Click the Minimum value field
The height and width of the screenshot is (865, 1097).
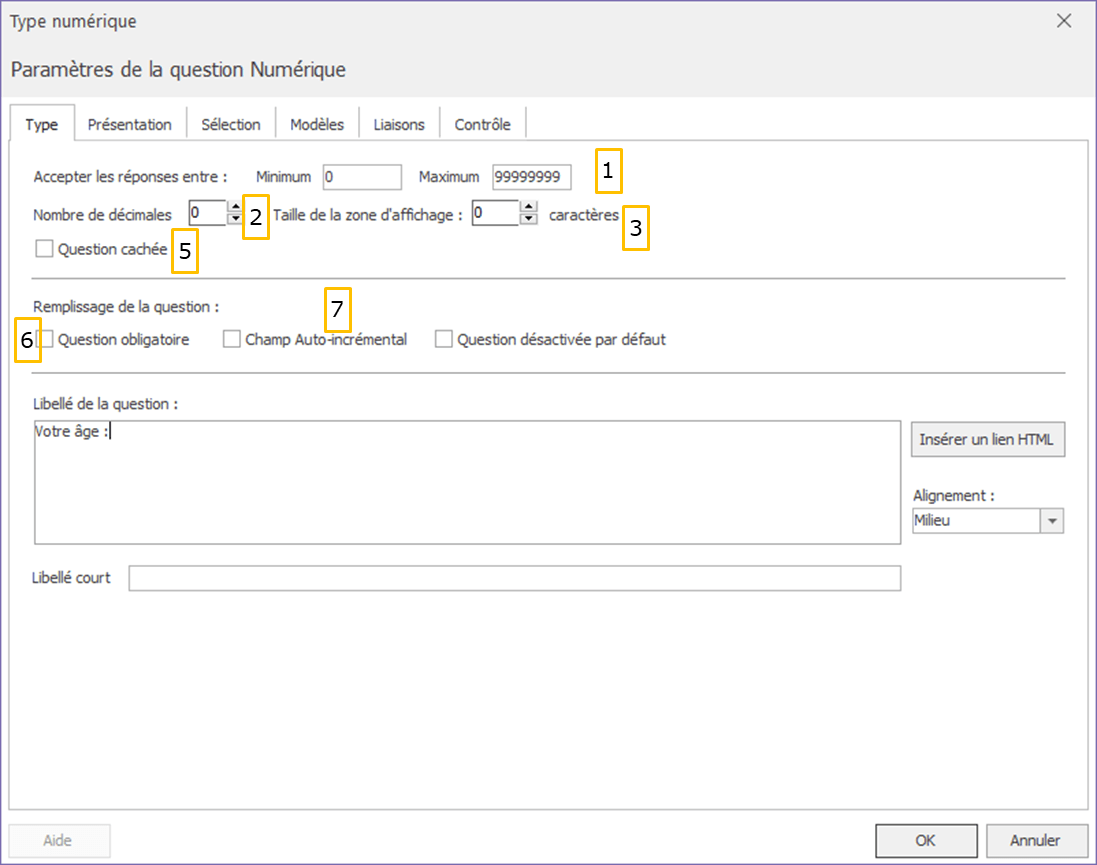(362, 177)
